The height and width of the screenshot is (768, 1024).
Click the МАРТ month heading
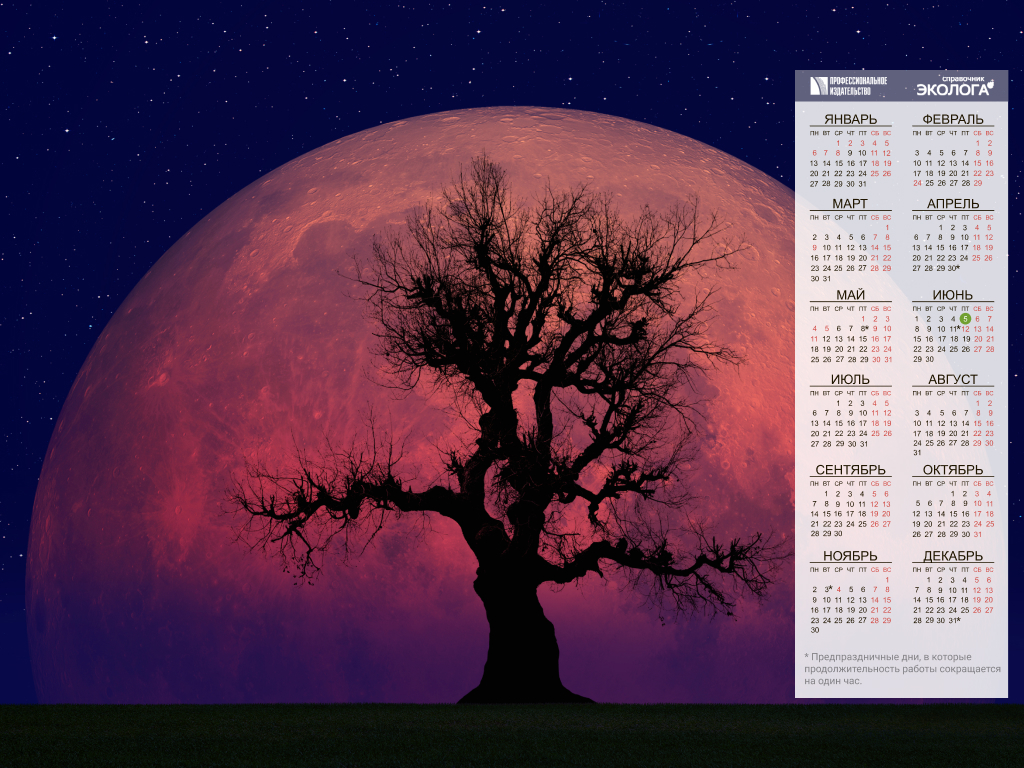[850, 203]
